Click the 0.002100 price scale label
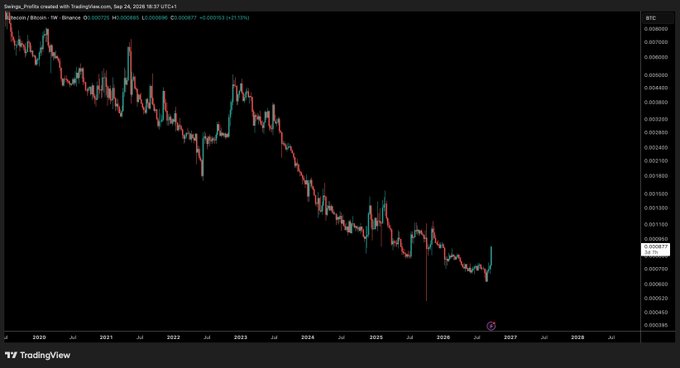Screen dimensions: 680x368 [655, 161]
